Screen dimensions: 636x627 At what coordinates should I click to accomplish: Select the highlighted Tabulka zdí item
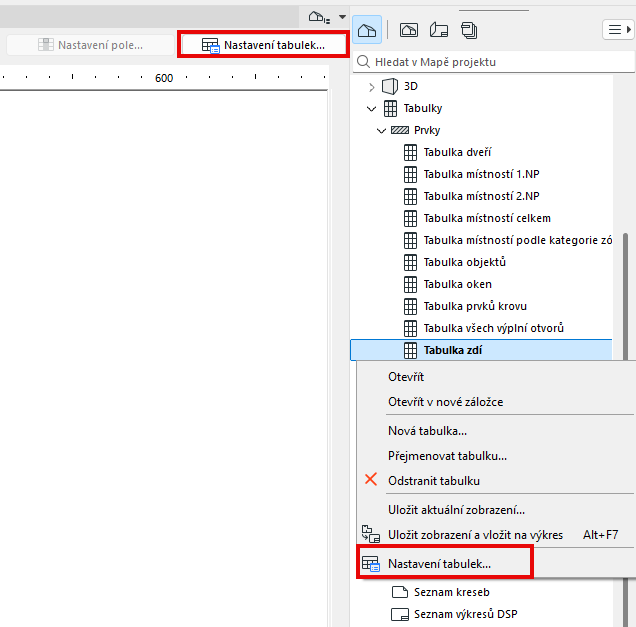tap(481, 350)
